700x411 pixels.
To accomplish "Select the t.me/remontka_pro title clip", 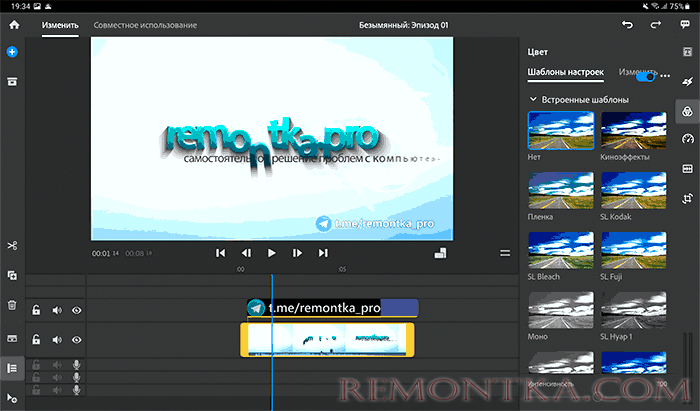I will click(333, 308).
